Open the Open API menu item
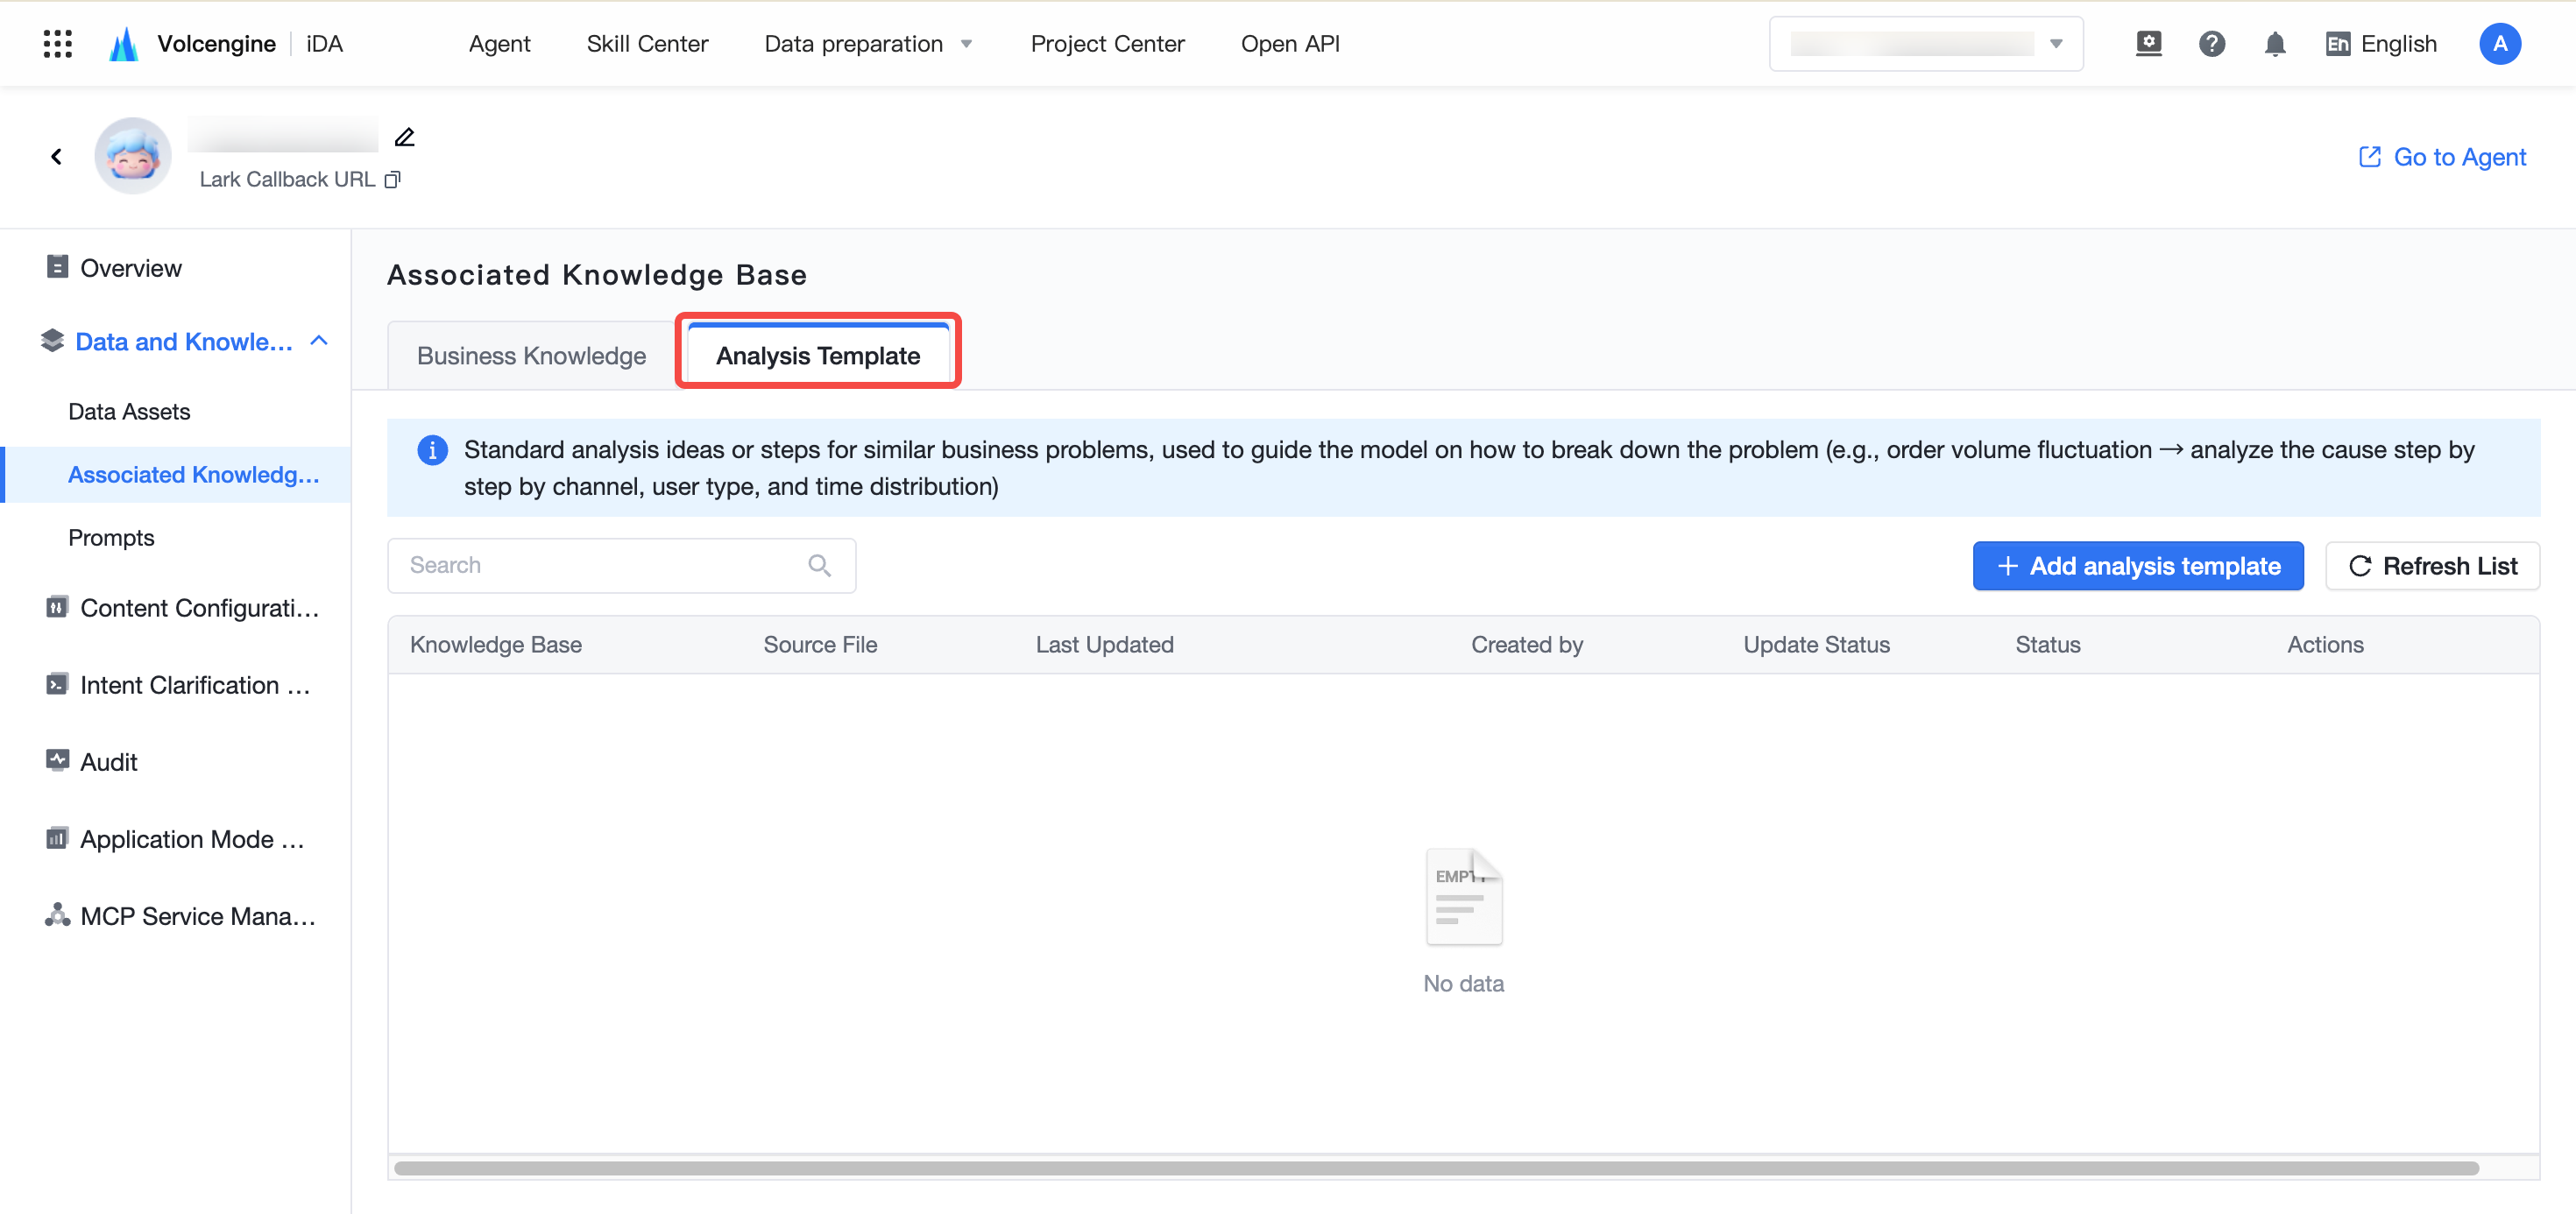This screenshot has height=1214, width=2576. click(x=1290, y=44)
